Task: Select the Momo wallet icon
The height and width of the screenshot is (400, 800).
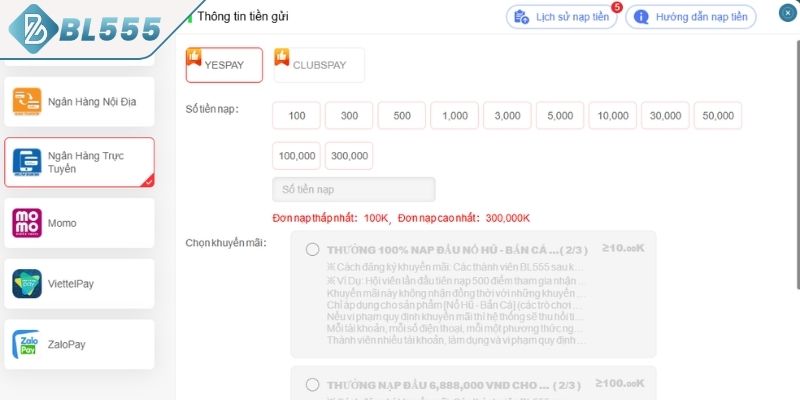Action: click(27, 223)
